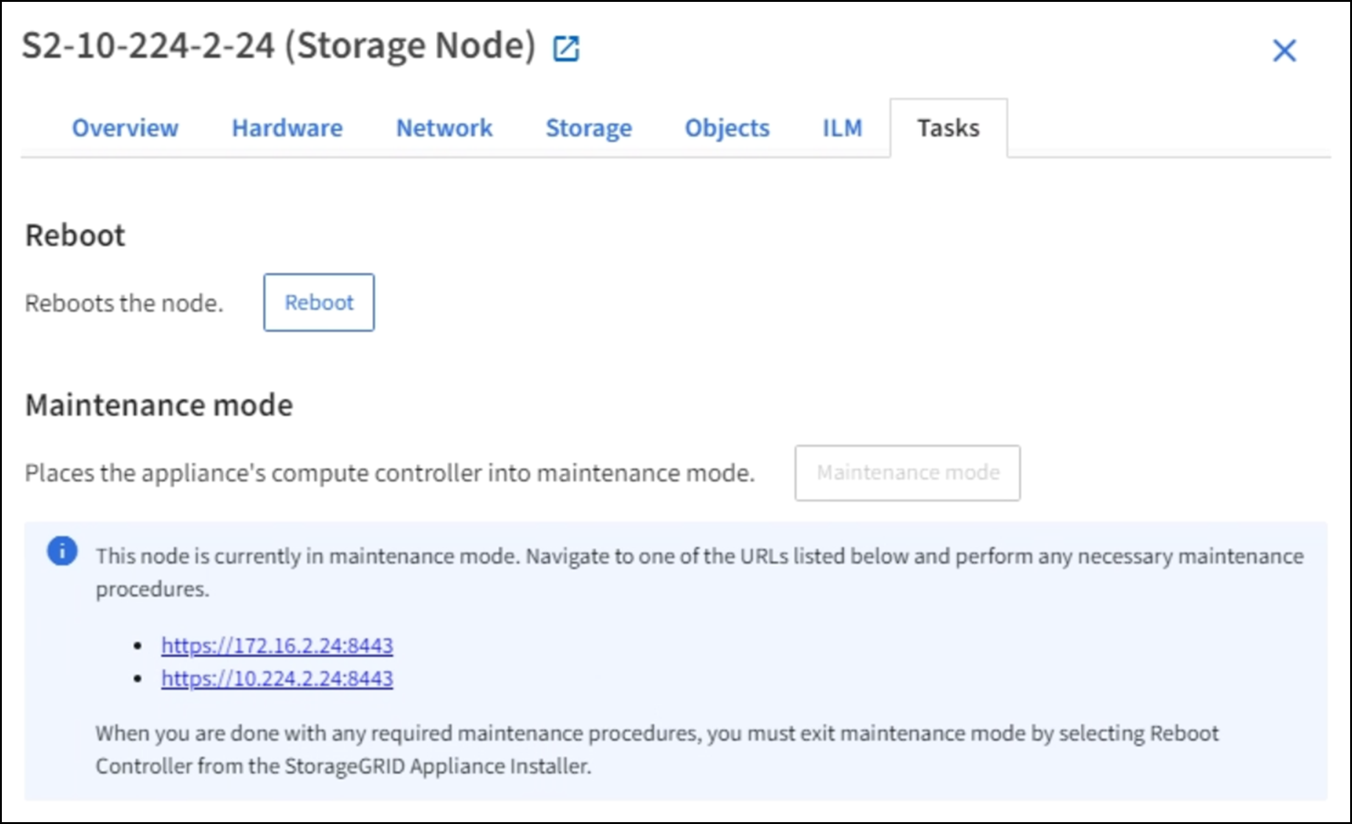
Task: Follow the https://10.224.2.24:8443 link
Action: tap(277, 679)
